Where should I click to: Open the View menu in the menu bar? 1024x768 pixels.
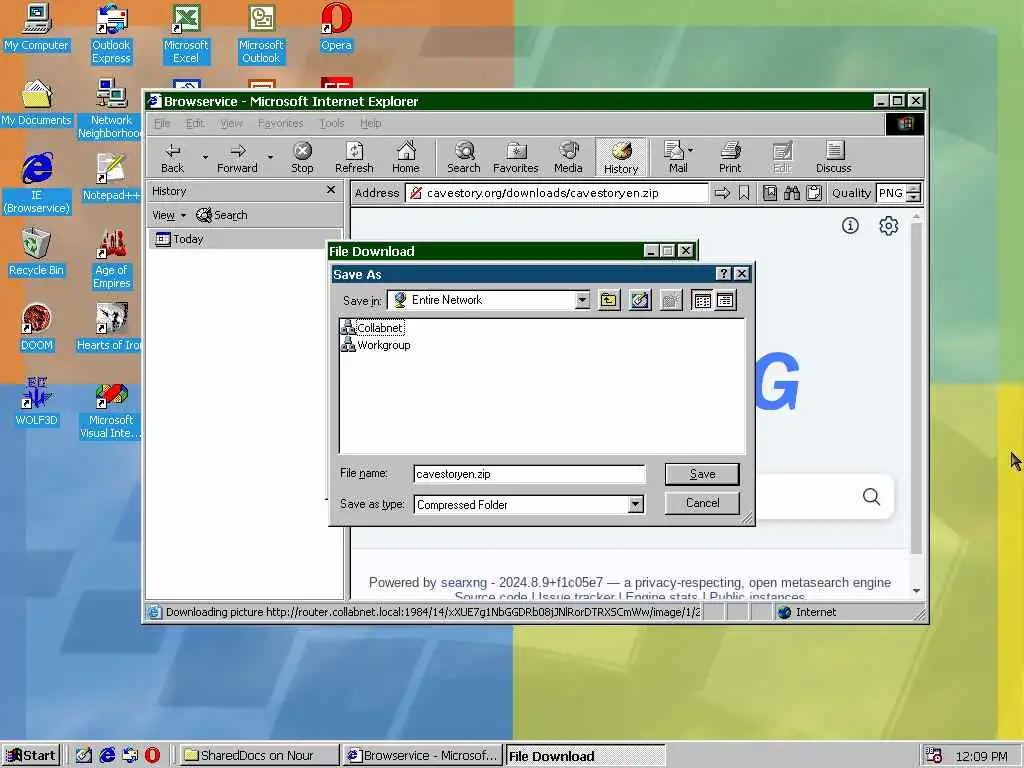tap(231, 123)
